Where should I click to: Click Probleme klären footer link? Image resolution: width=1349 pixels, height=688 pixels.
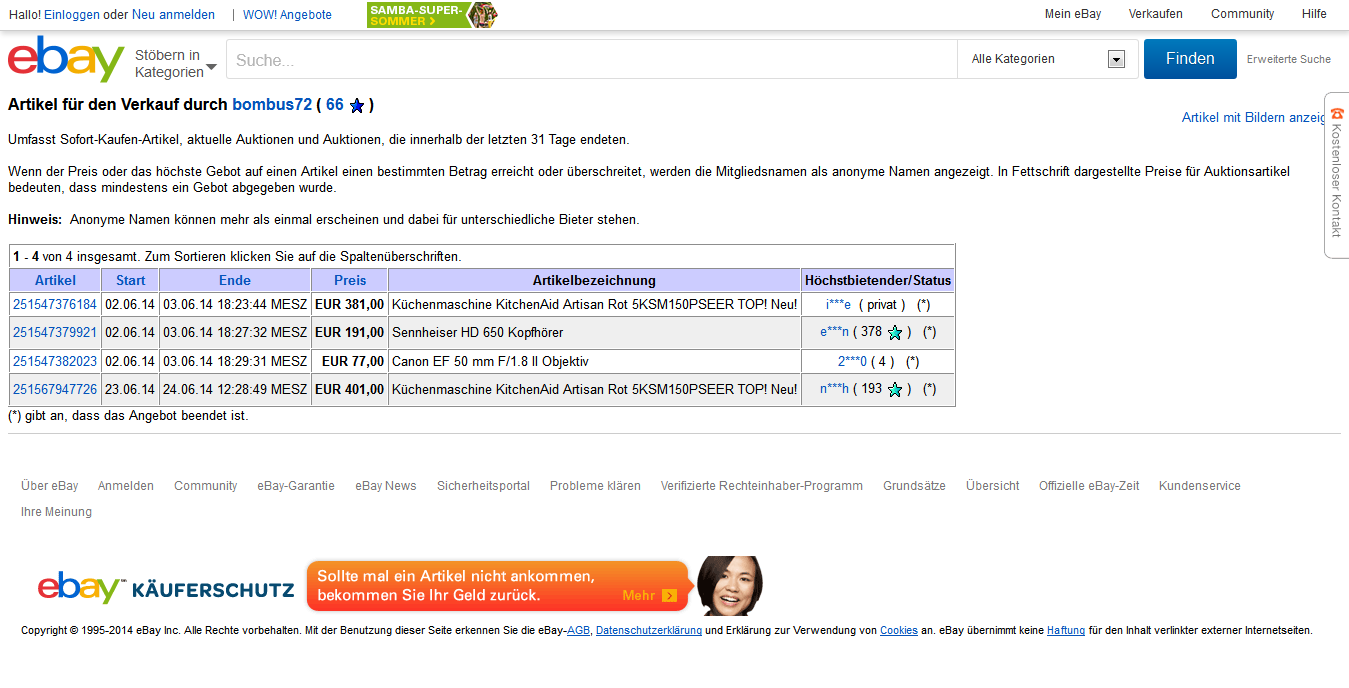tap(595, 486)
